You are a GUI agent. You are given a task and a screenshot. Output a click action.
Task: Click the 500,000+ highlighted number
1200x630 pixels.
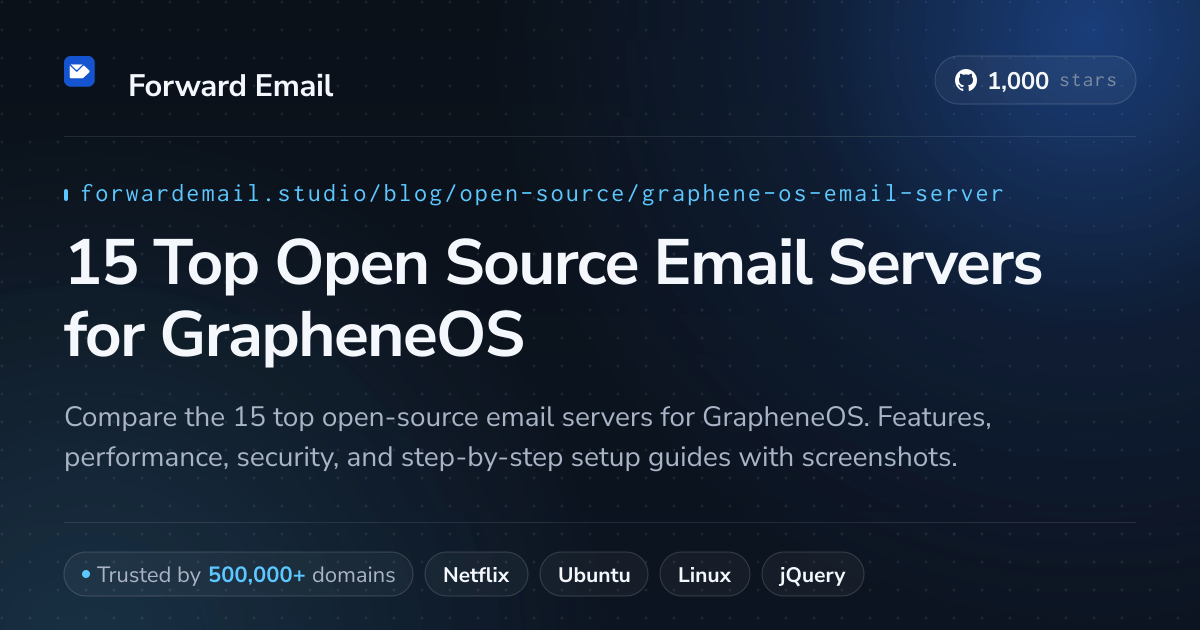pyautogui.click(x=257, y=575)
